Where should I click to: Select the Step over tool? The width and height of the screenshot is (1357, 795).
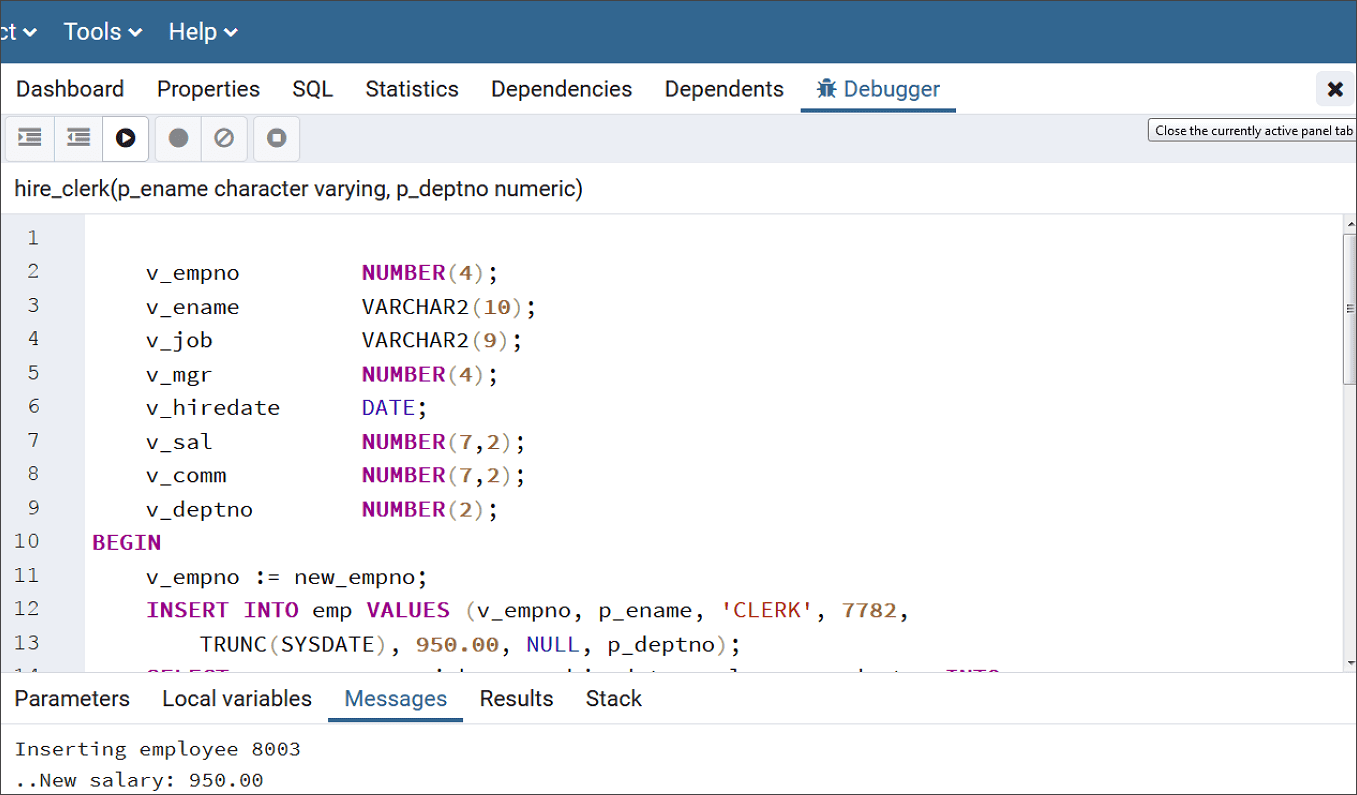point(77,138)
